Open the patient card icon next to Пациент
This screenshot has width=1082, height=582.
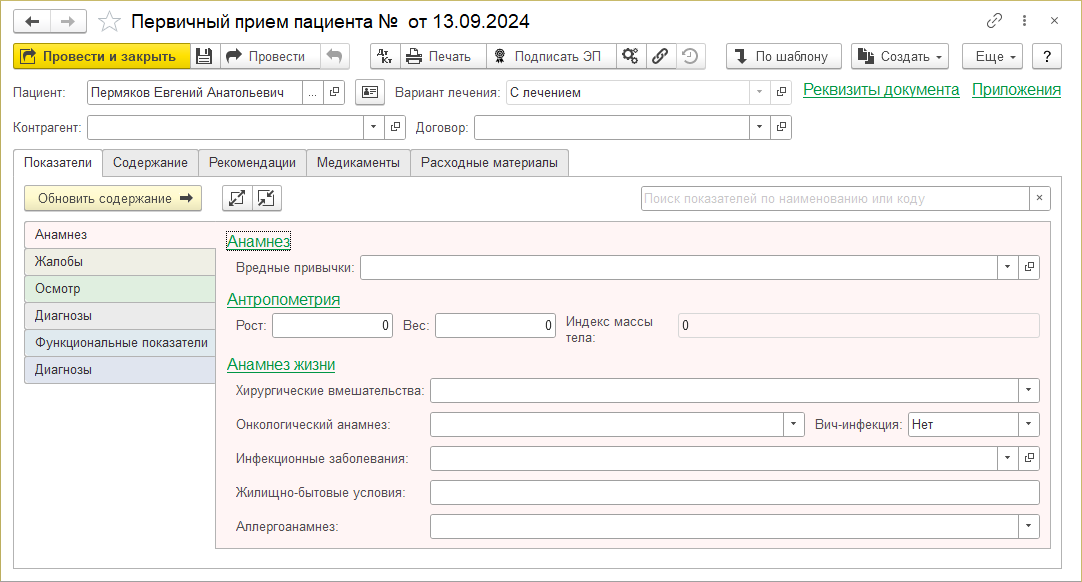pos(370,93)
